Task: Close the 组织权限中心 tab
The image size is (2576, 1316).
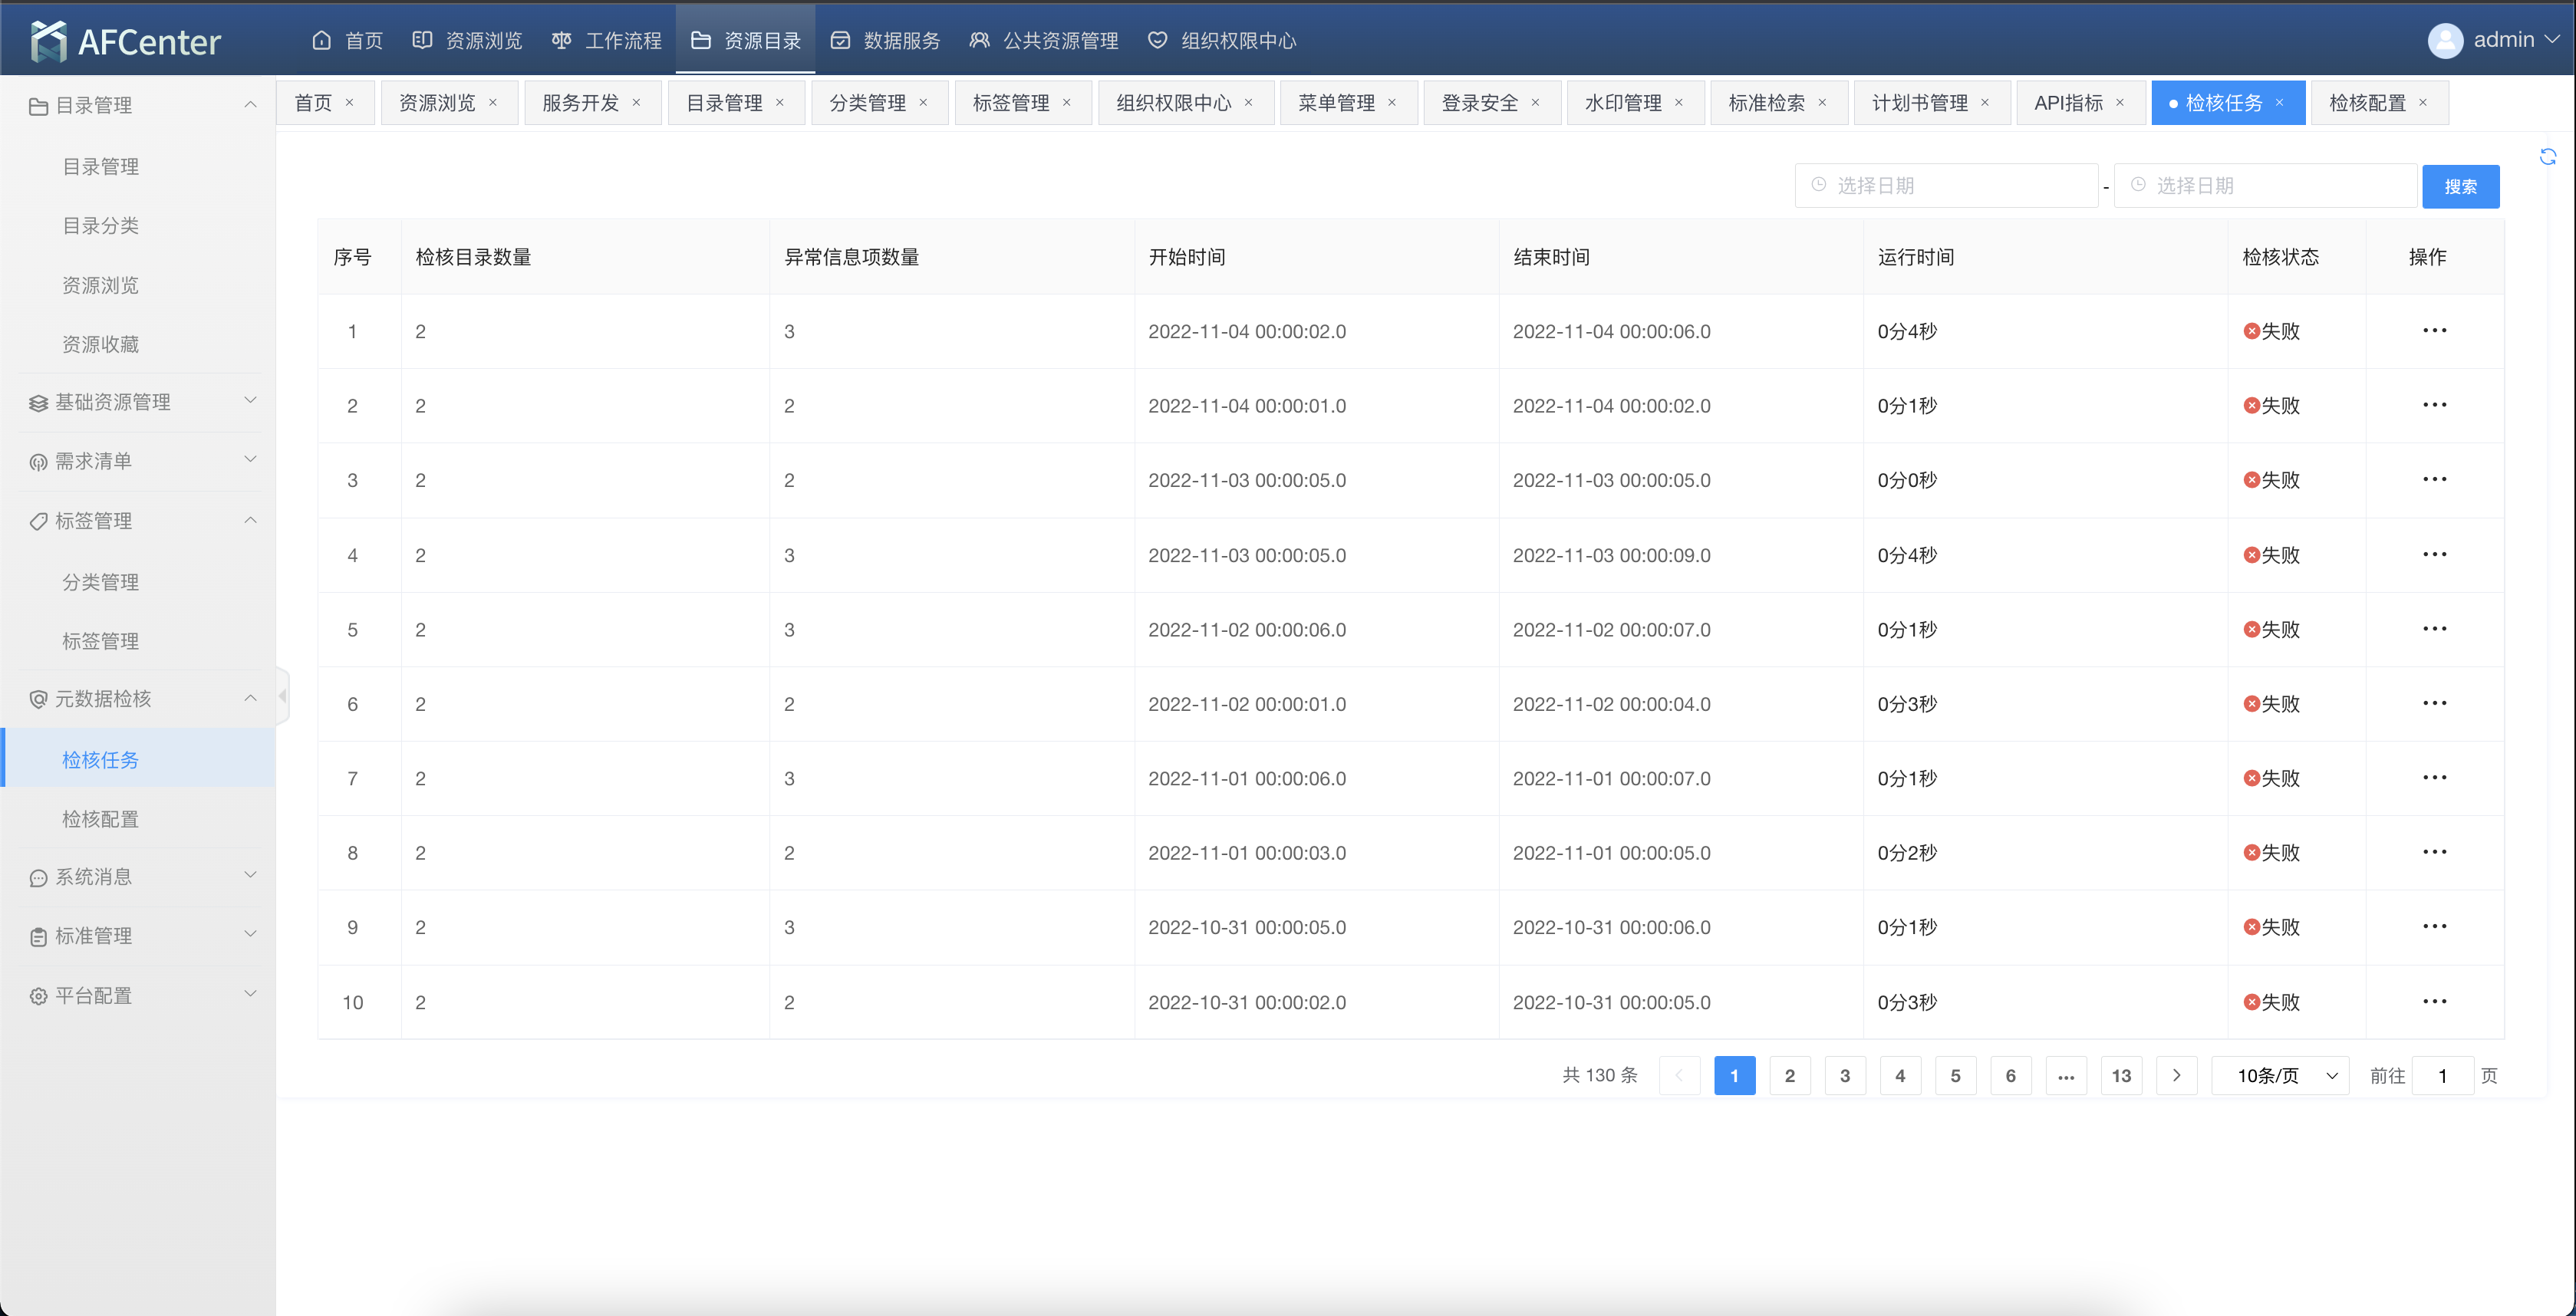Action: 1248,102
